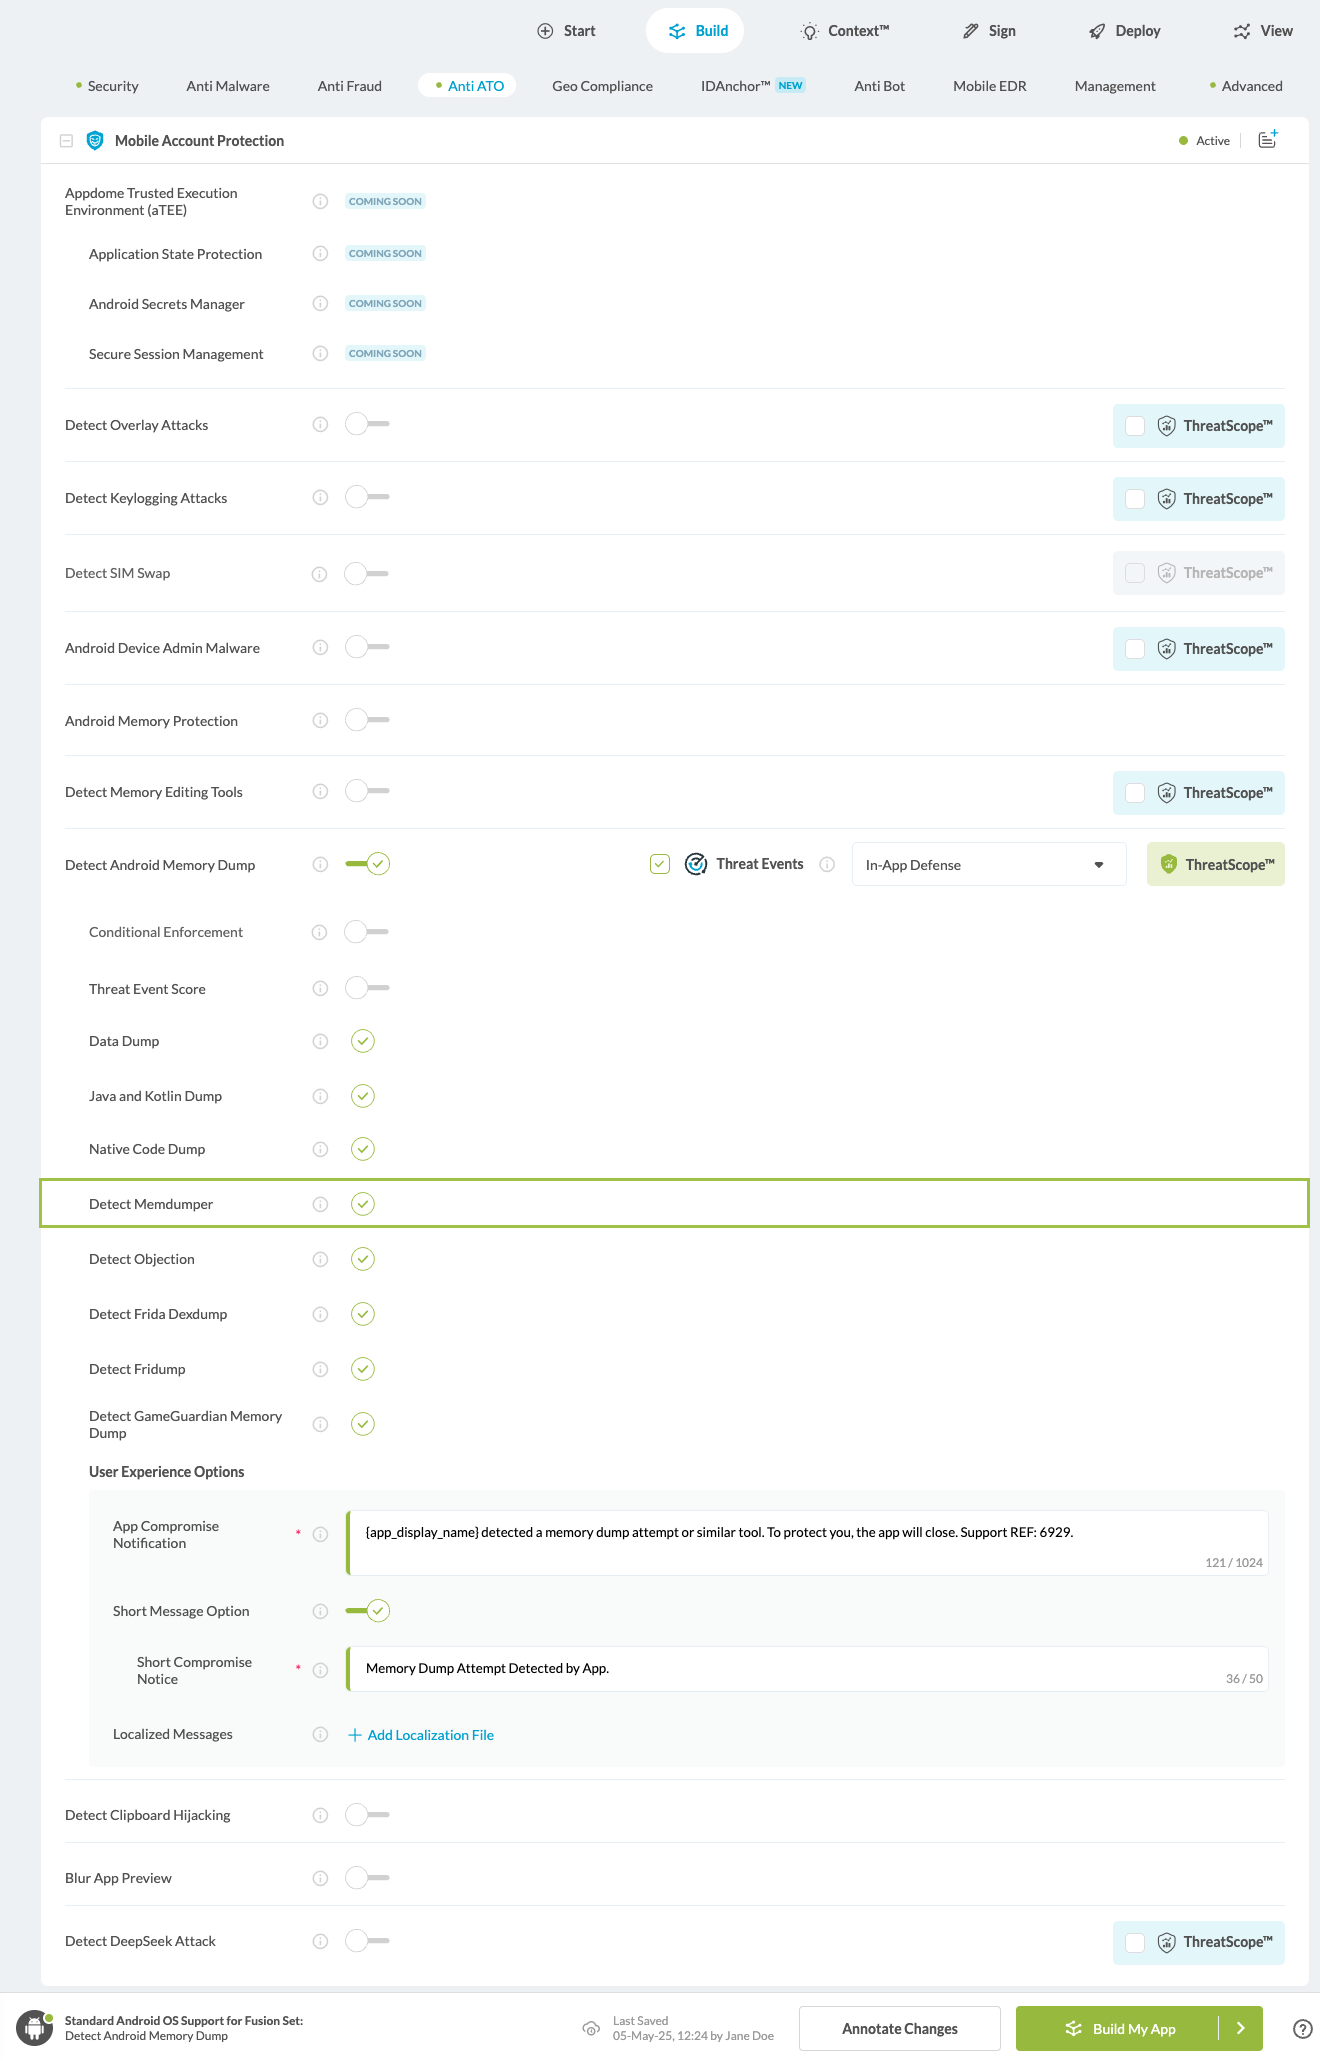Toggle Conditional Enforcement on
Screen dimensions: 1320x2061
tap(363, 931)
